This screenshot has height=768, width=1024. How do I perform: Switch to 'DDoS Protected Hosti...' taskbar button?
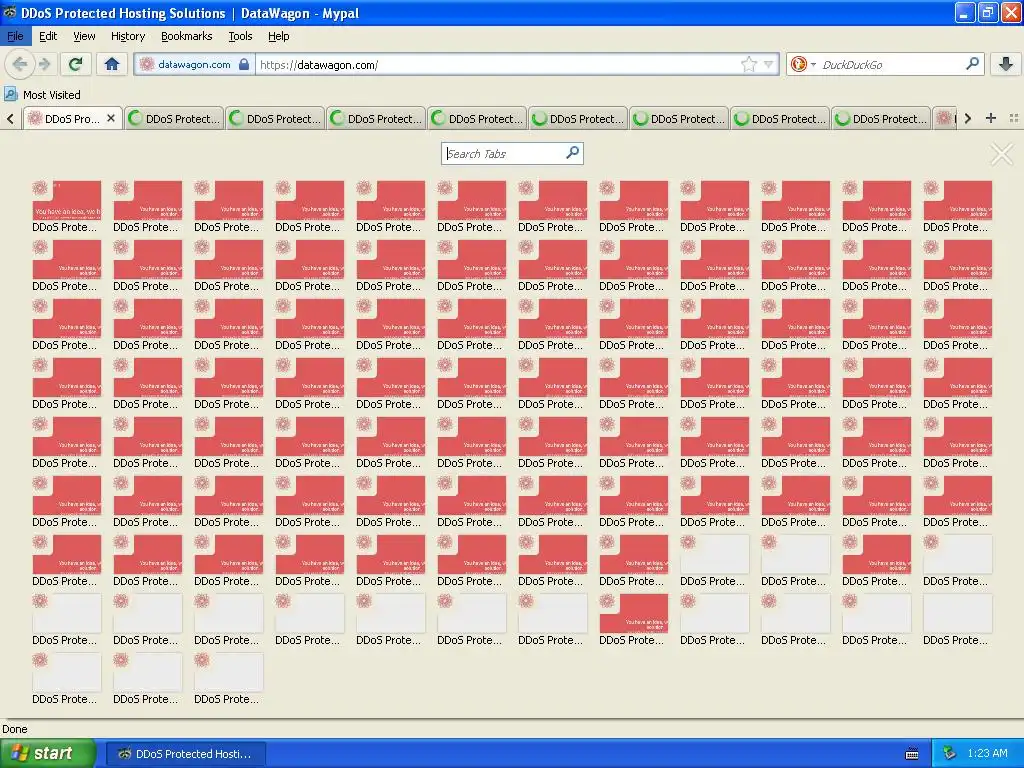coord(185,754)
